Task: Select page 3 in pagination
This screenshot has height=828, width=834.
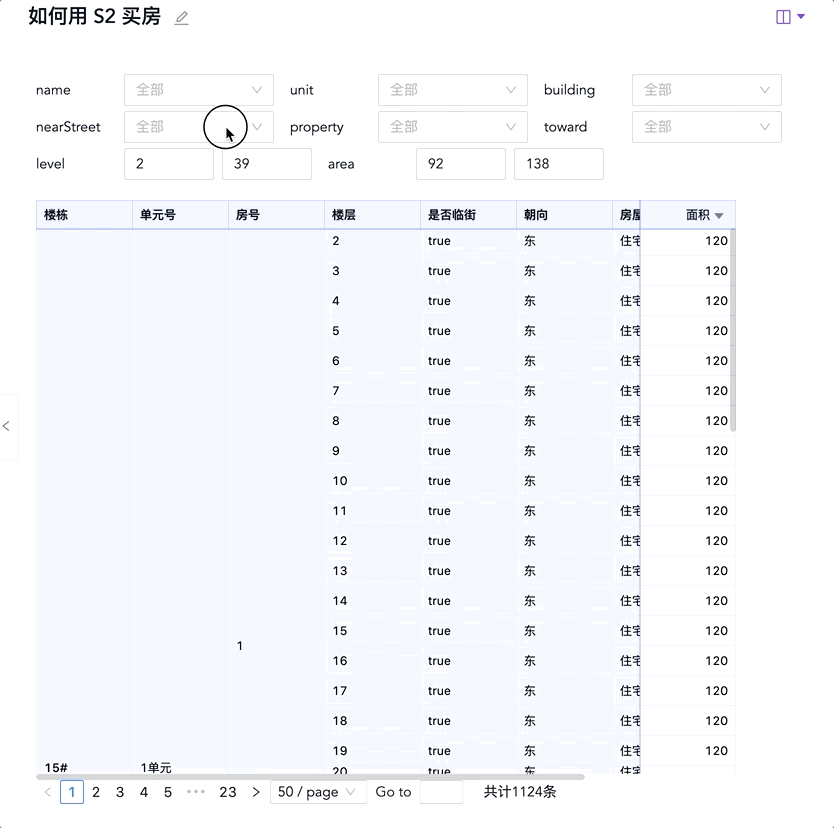Action: [120, 792]
